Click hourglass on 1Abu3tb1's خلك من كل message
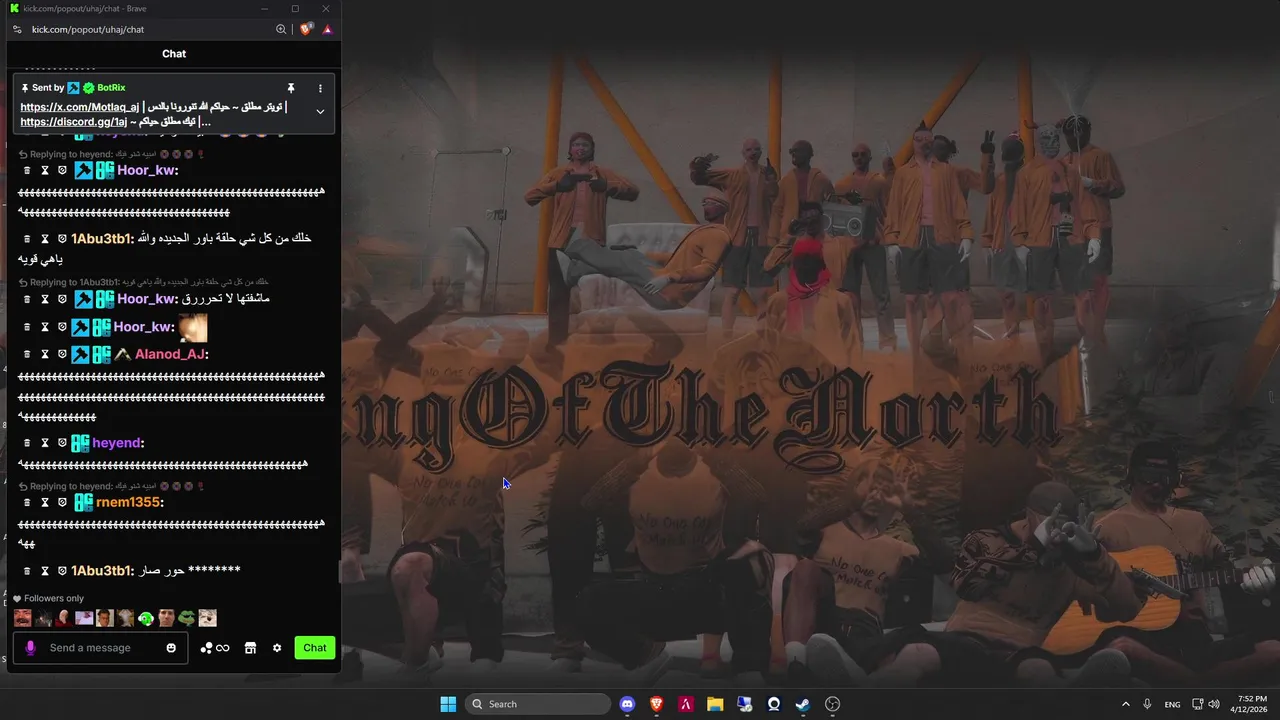Image resolution: width=1280 pixels, height=720 pixels. pyautogui.click(x=45, y=239)
